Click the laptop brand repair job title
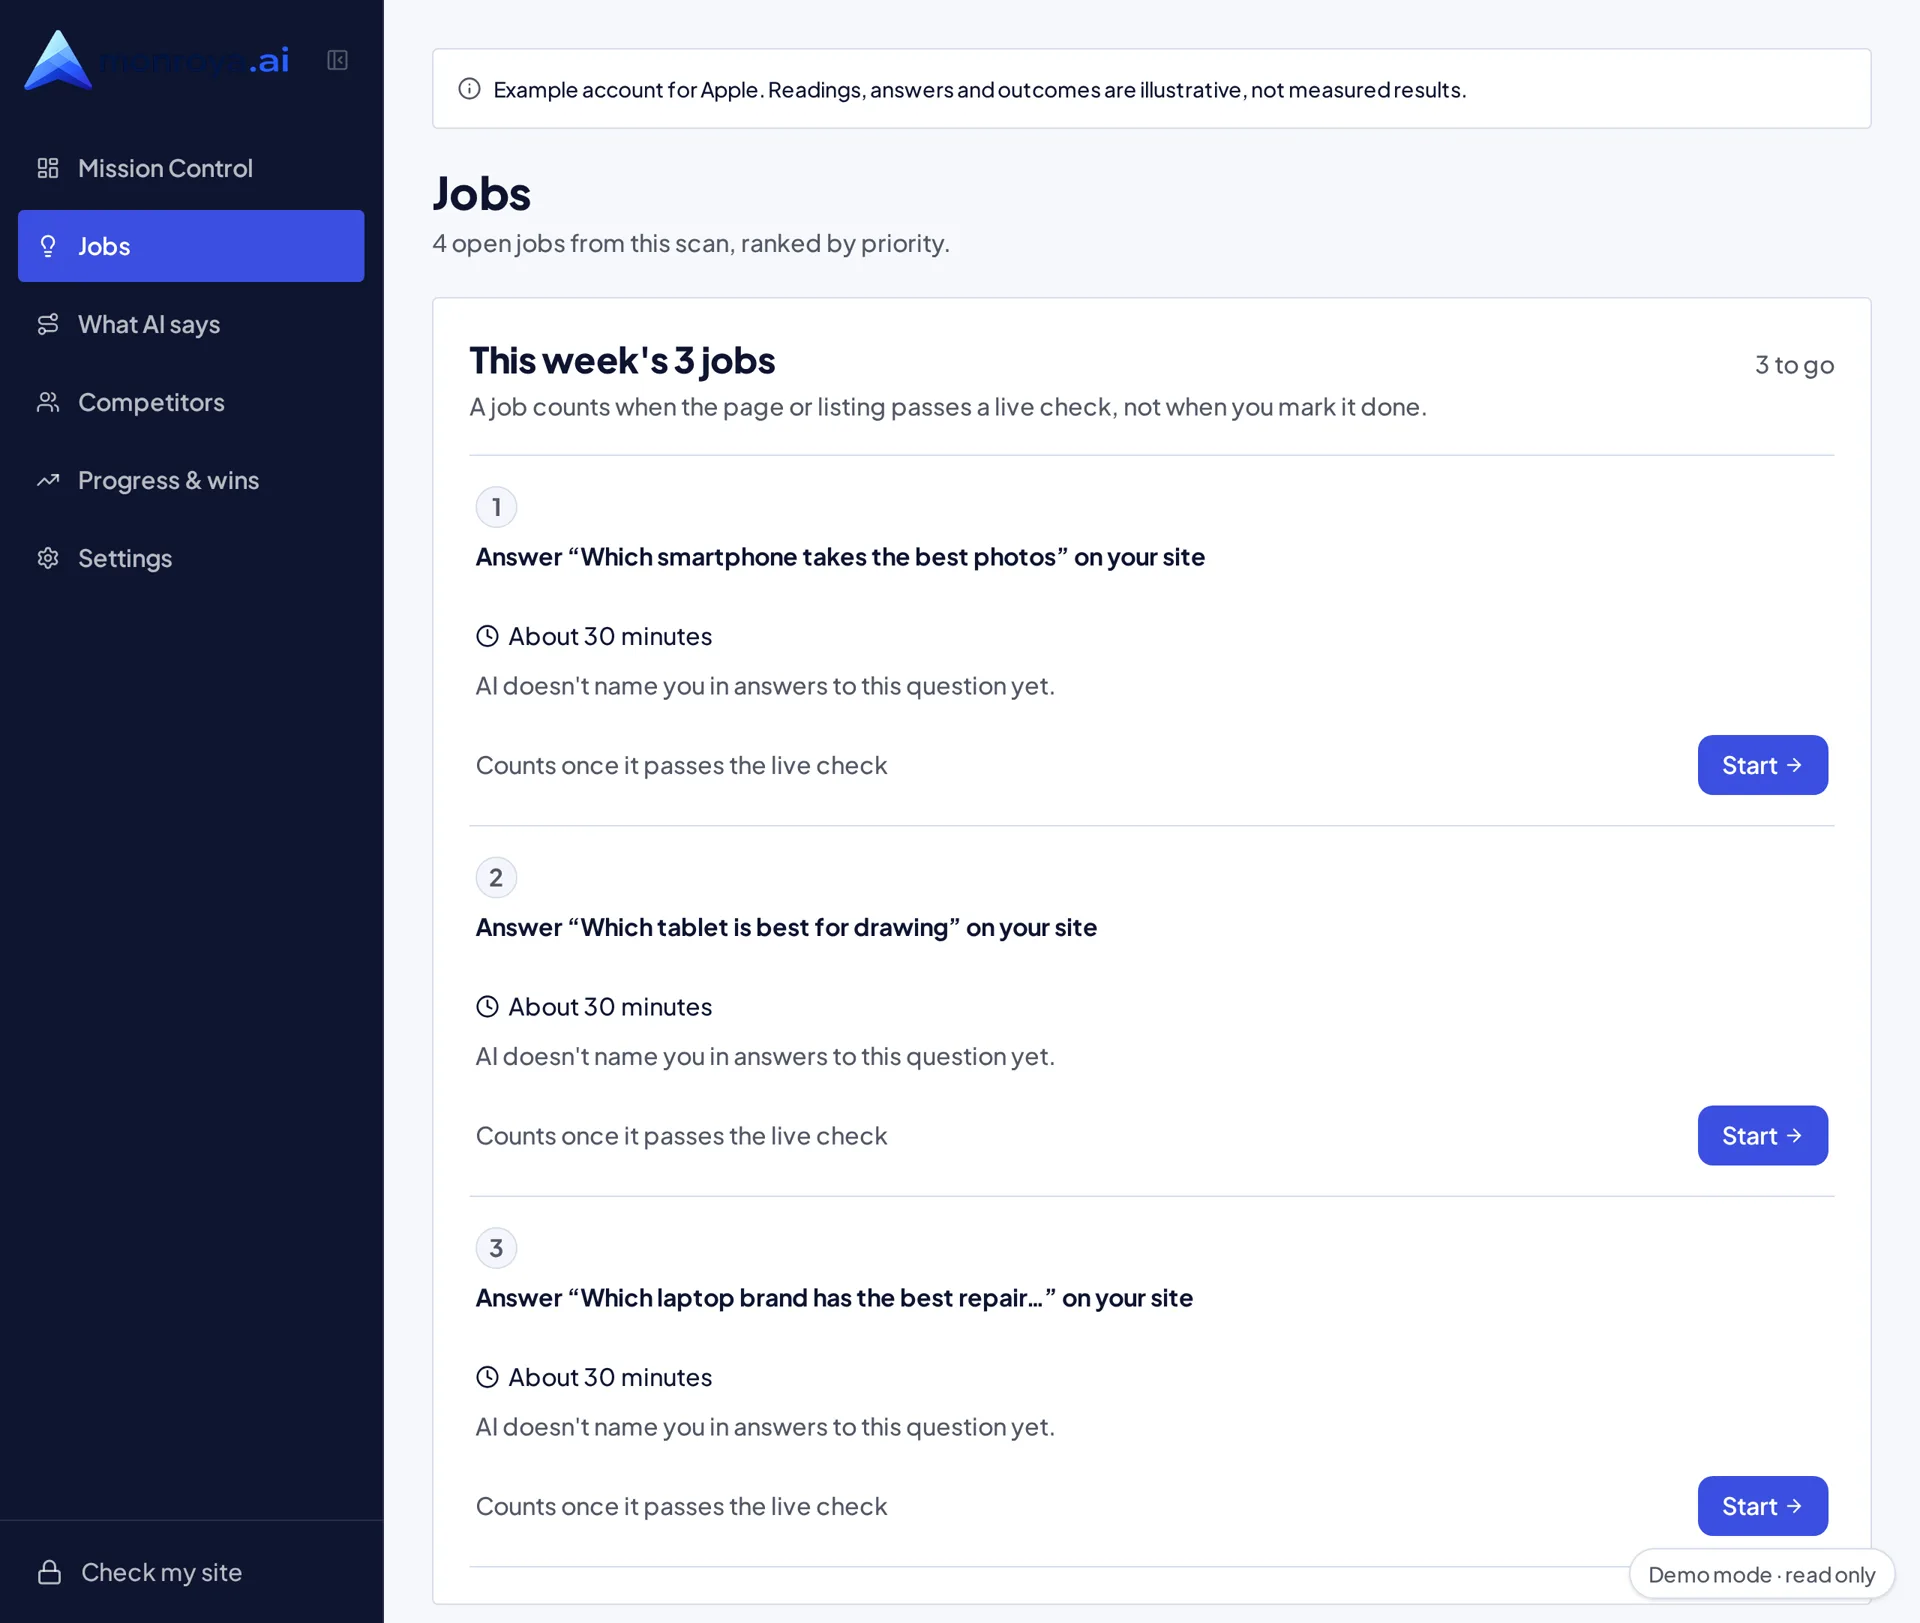The width and height of the screenshot is (1920, 1623). [x=834, y=1298]
